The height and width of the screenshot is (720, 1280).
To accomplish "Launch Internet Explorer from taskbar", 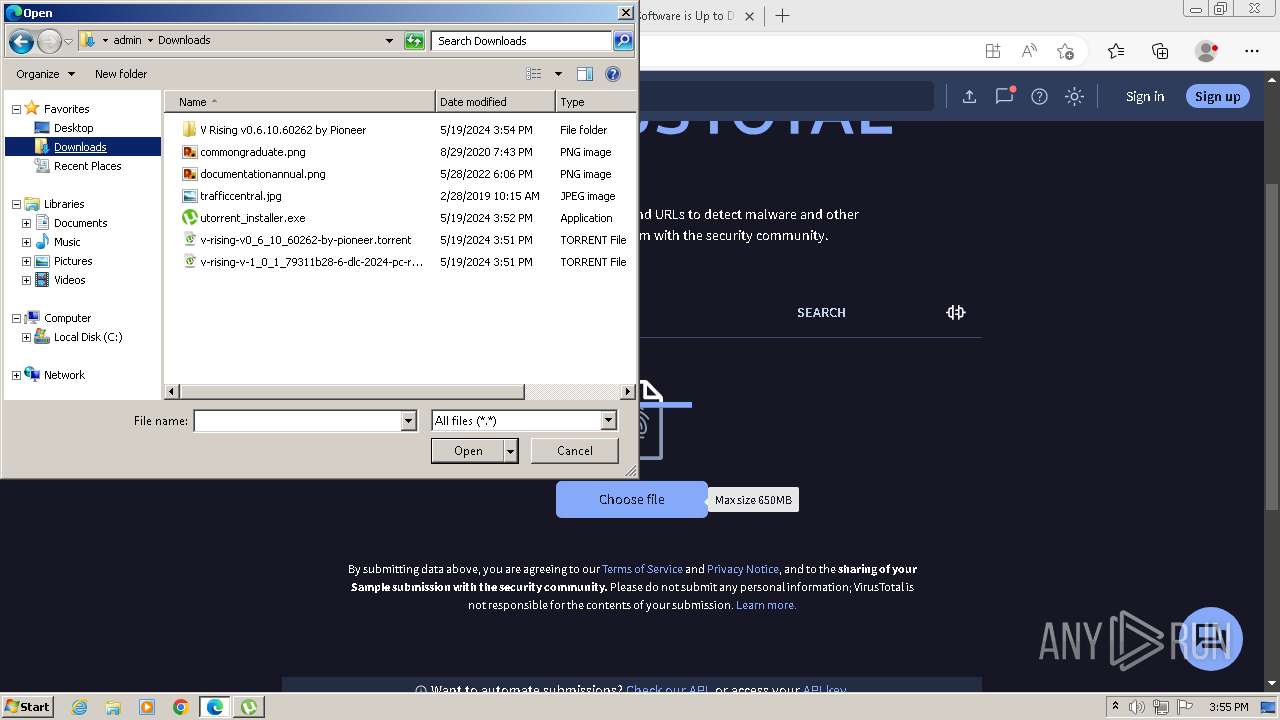I will [x=79, y=707].
